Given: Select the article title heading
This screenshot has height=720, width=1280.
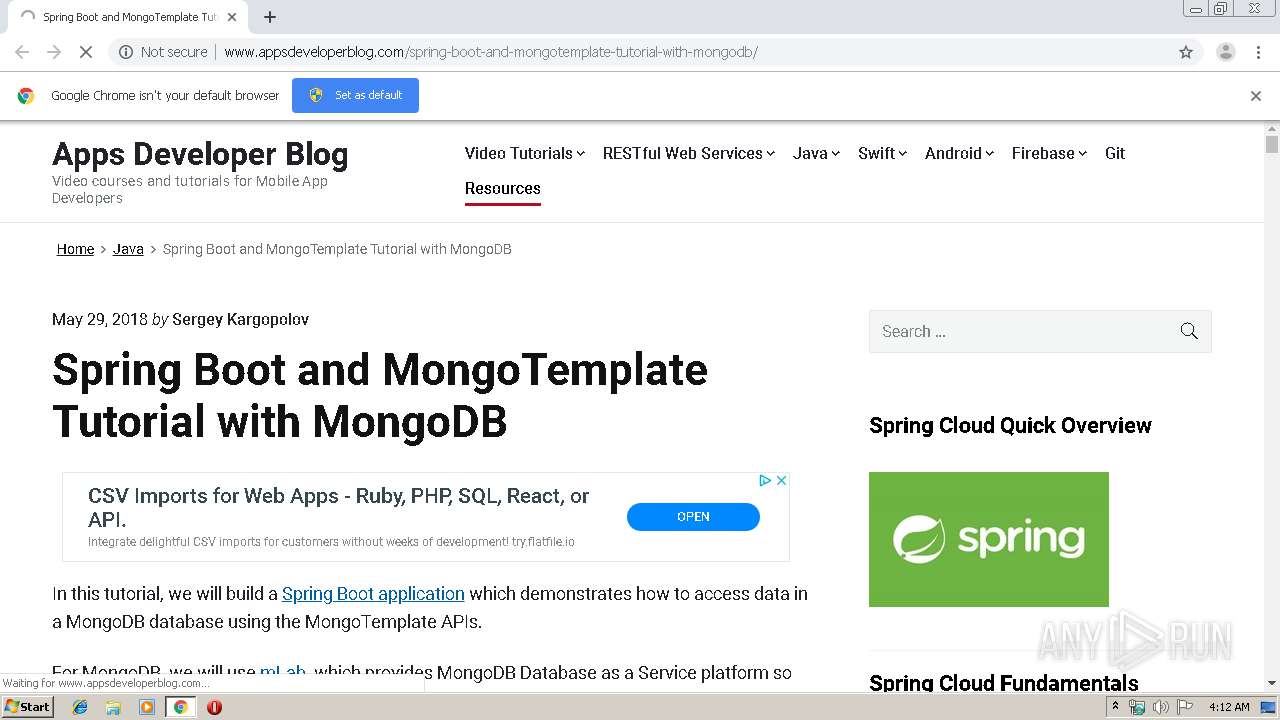Looking at the screenshot, I should tap(380, 396).
